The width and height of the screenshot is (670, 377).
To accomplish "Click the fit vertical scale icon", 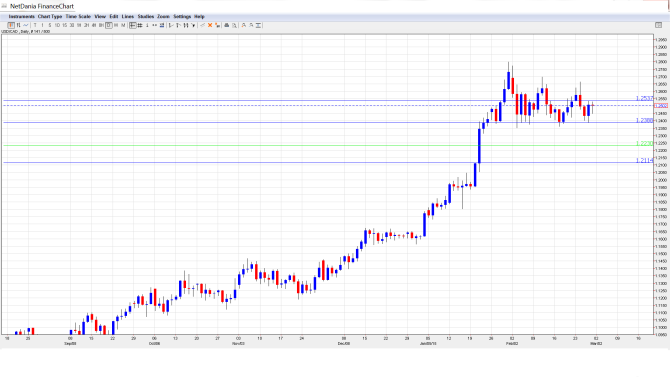I will click(x=258, y=26).
